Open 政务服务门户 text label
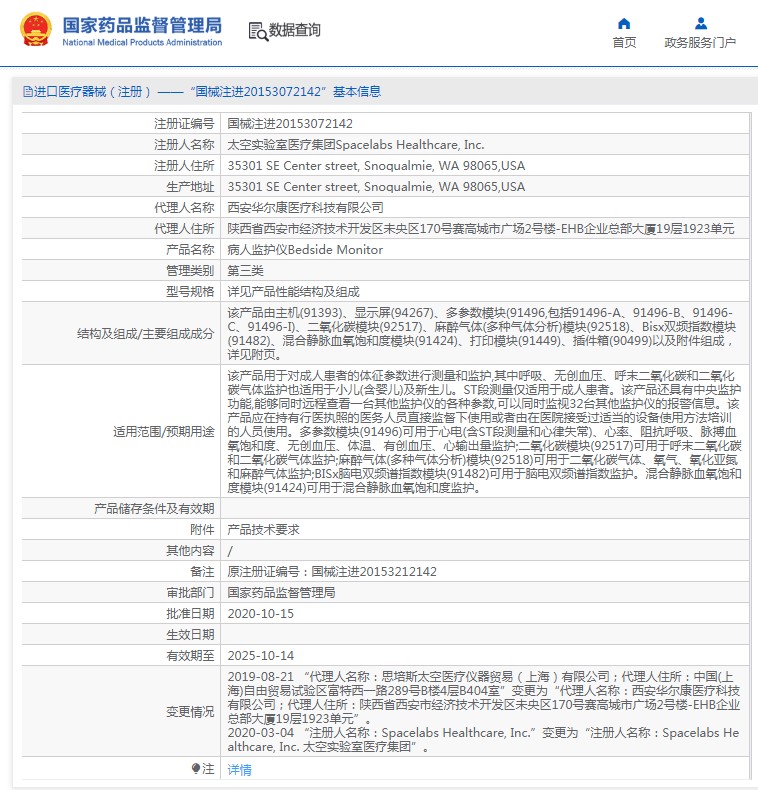 click(700, 42)
